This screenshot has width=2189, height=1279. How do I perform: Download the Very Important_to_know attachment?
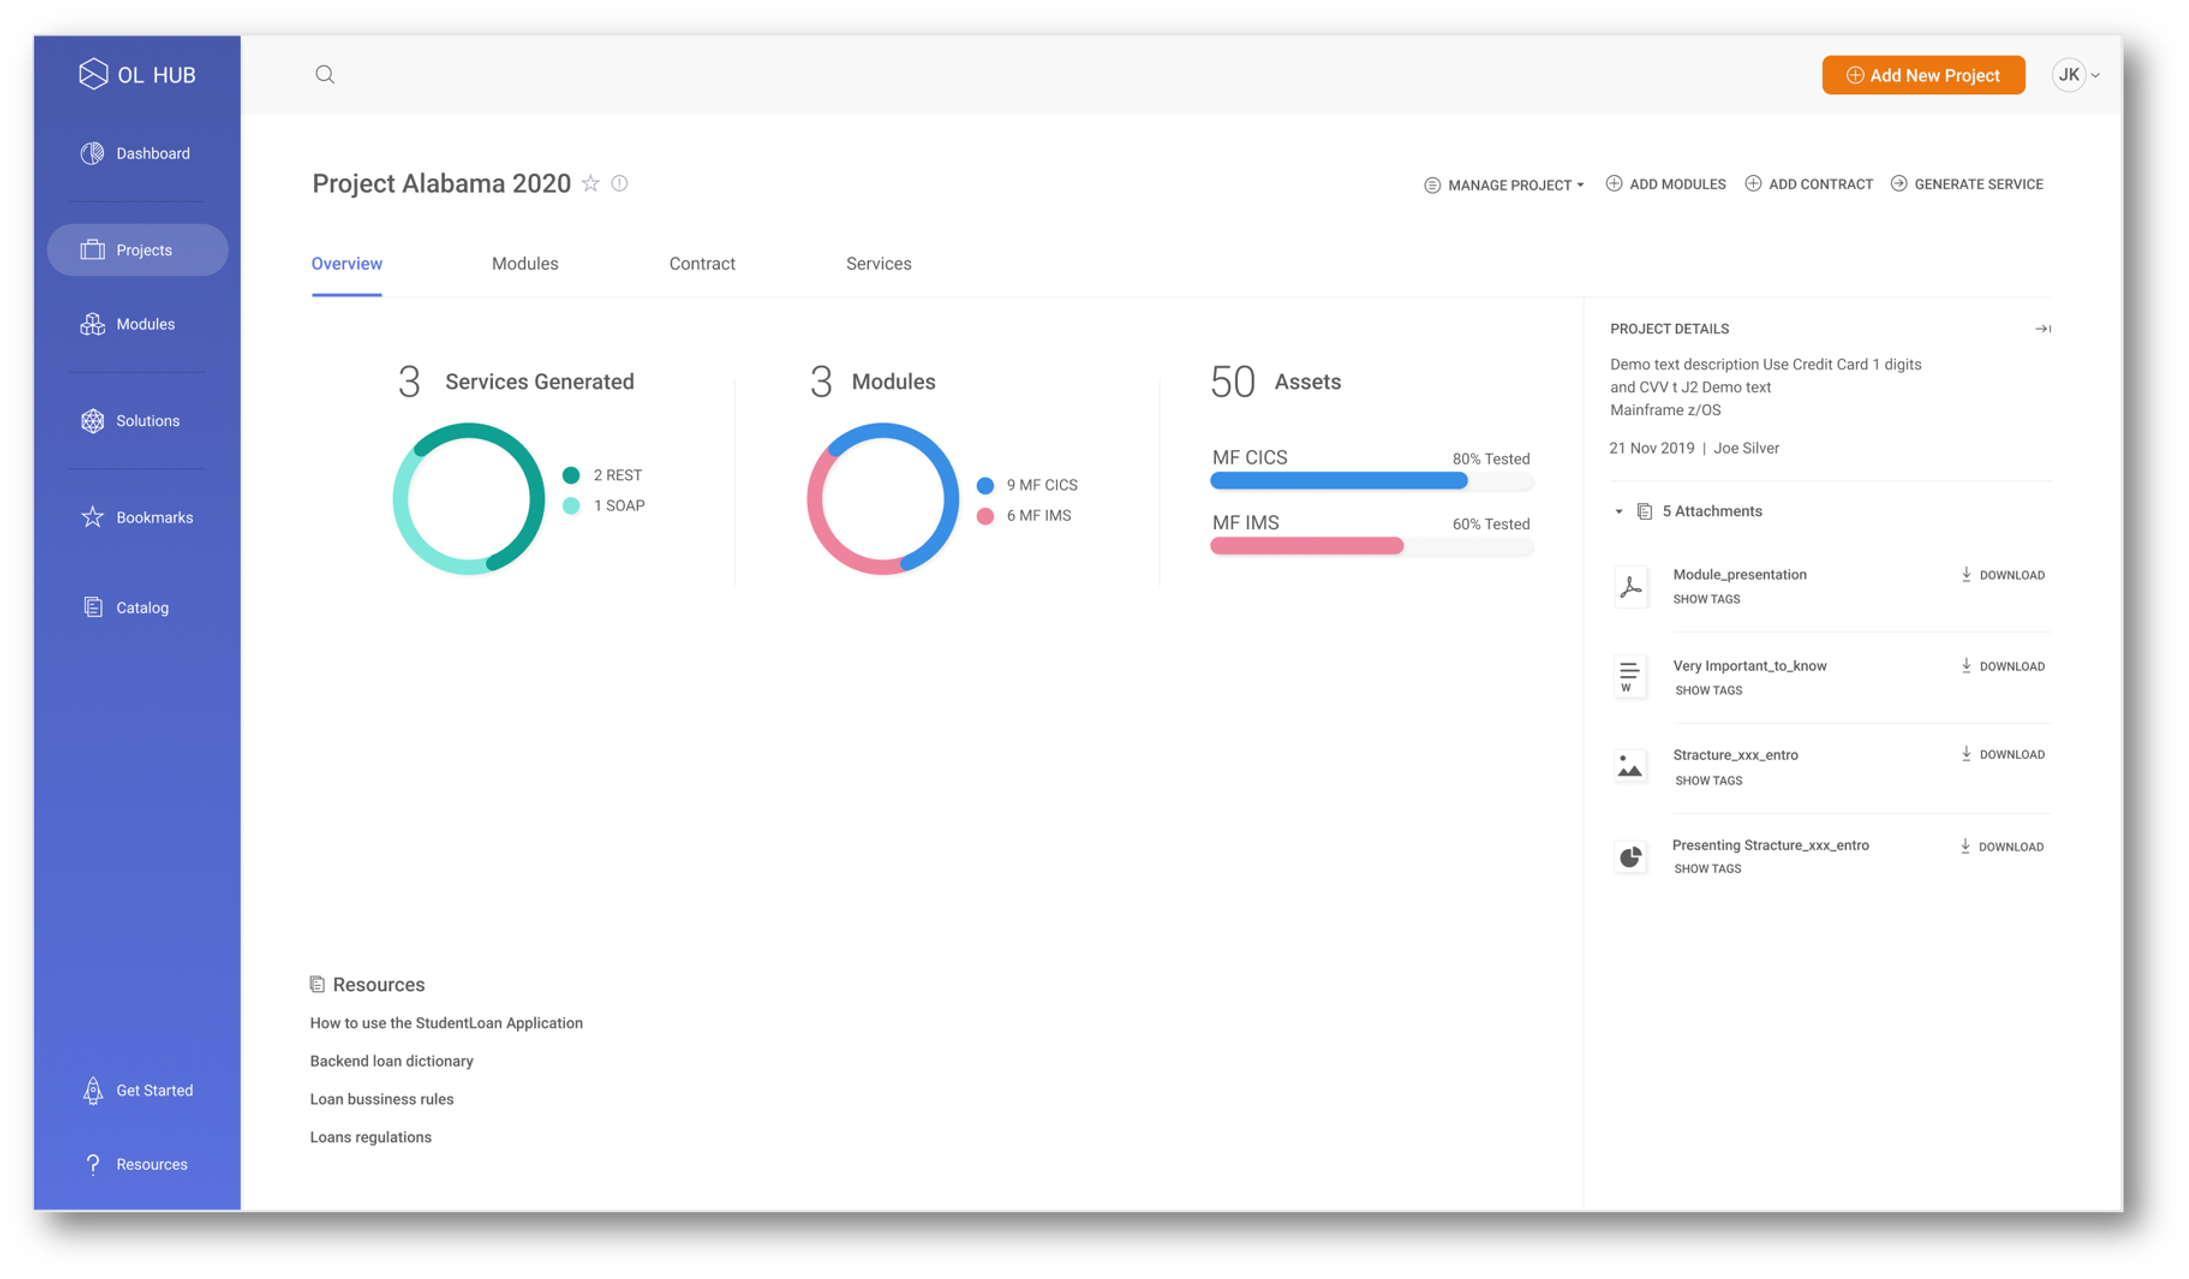pos(2003,666)
